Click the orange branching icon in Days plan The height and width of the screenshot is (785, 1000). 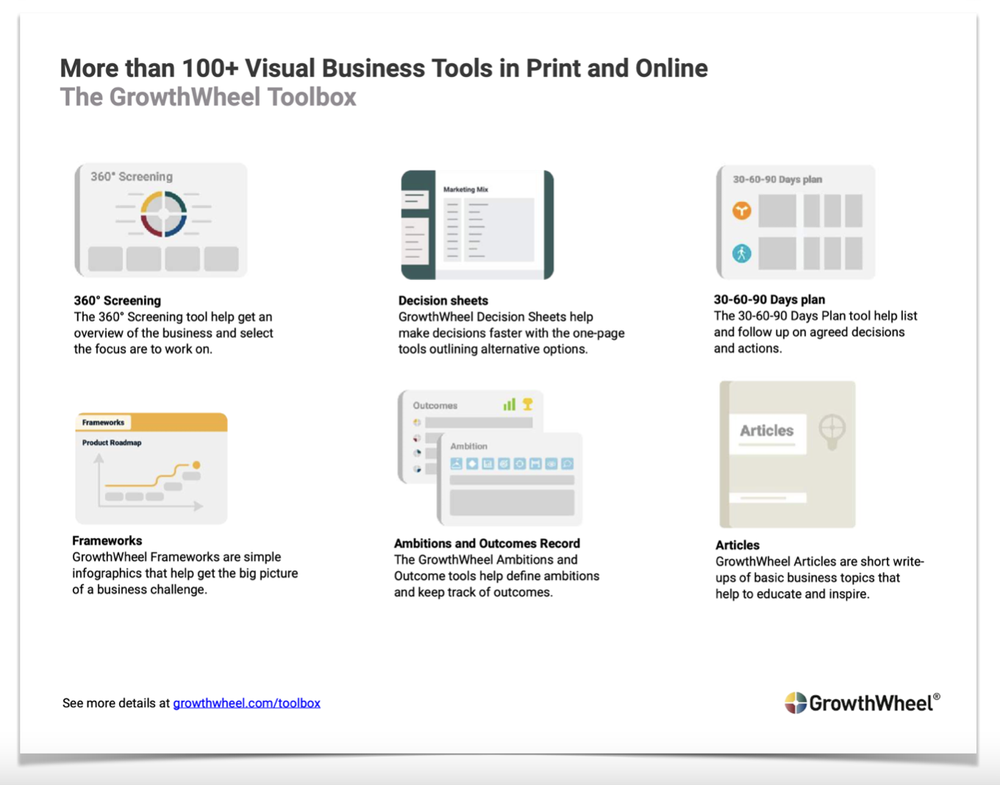point(741,210)
